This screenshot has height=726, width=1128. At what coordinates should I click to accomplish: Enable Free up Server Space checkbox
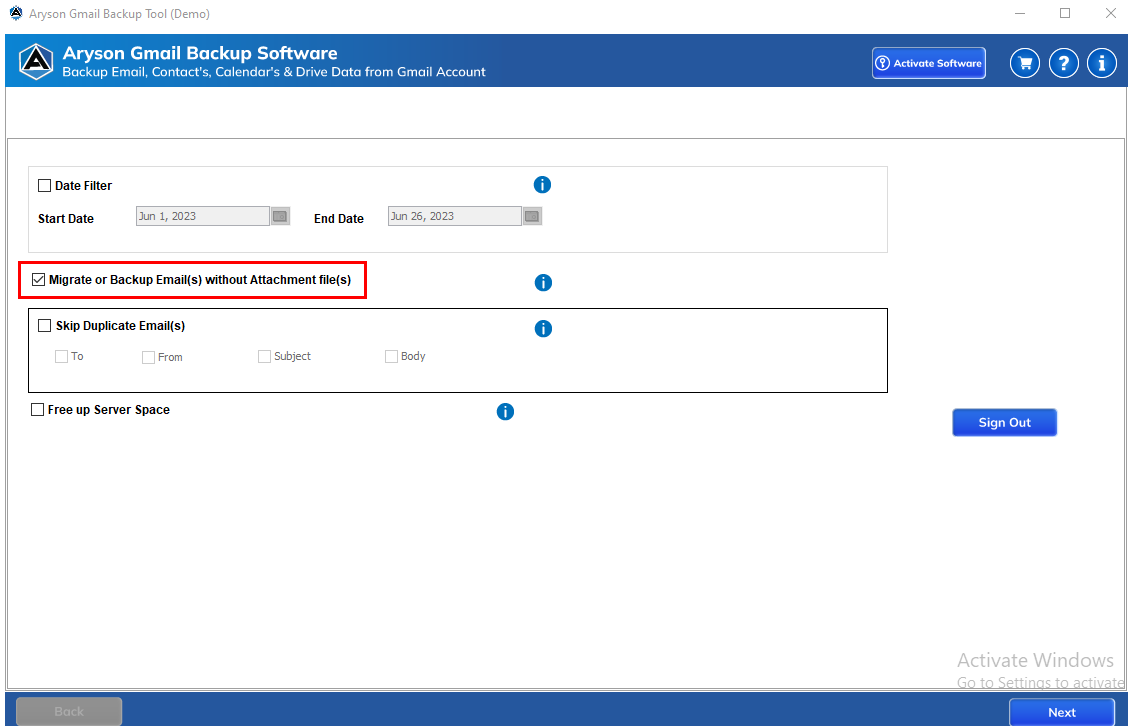click(x=37, y=409)
